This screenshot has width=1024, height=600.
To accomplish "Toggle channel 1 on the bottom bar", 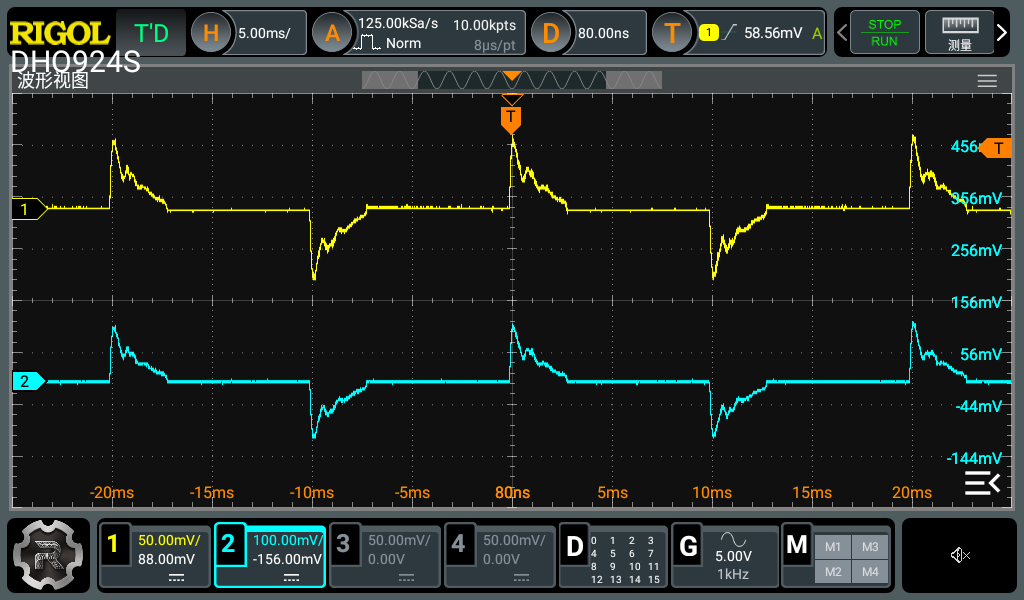I will (x=113, y=543).
